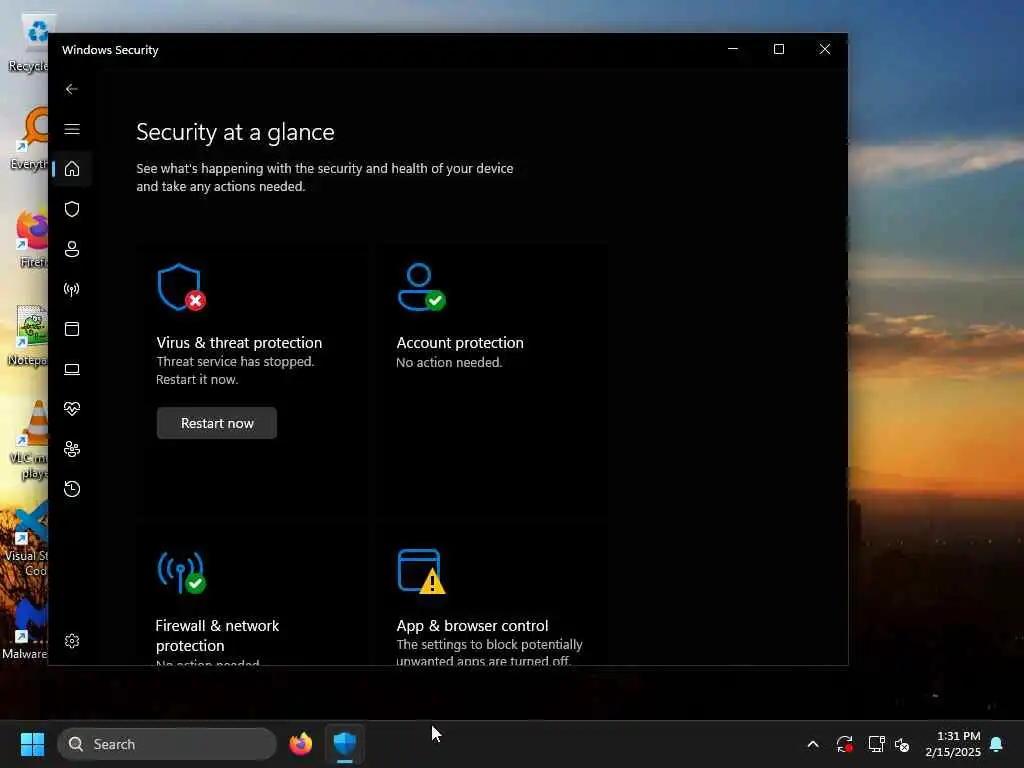Open App & browser control heading

(x=472, y=626)
